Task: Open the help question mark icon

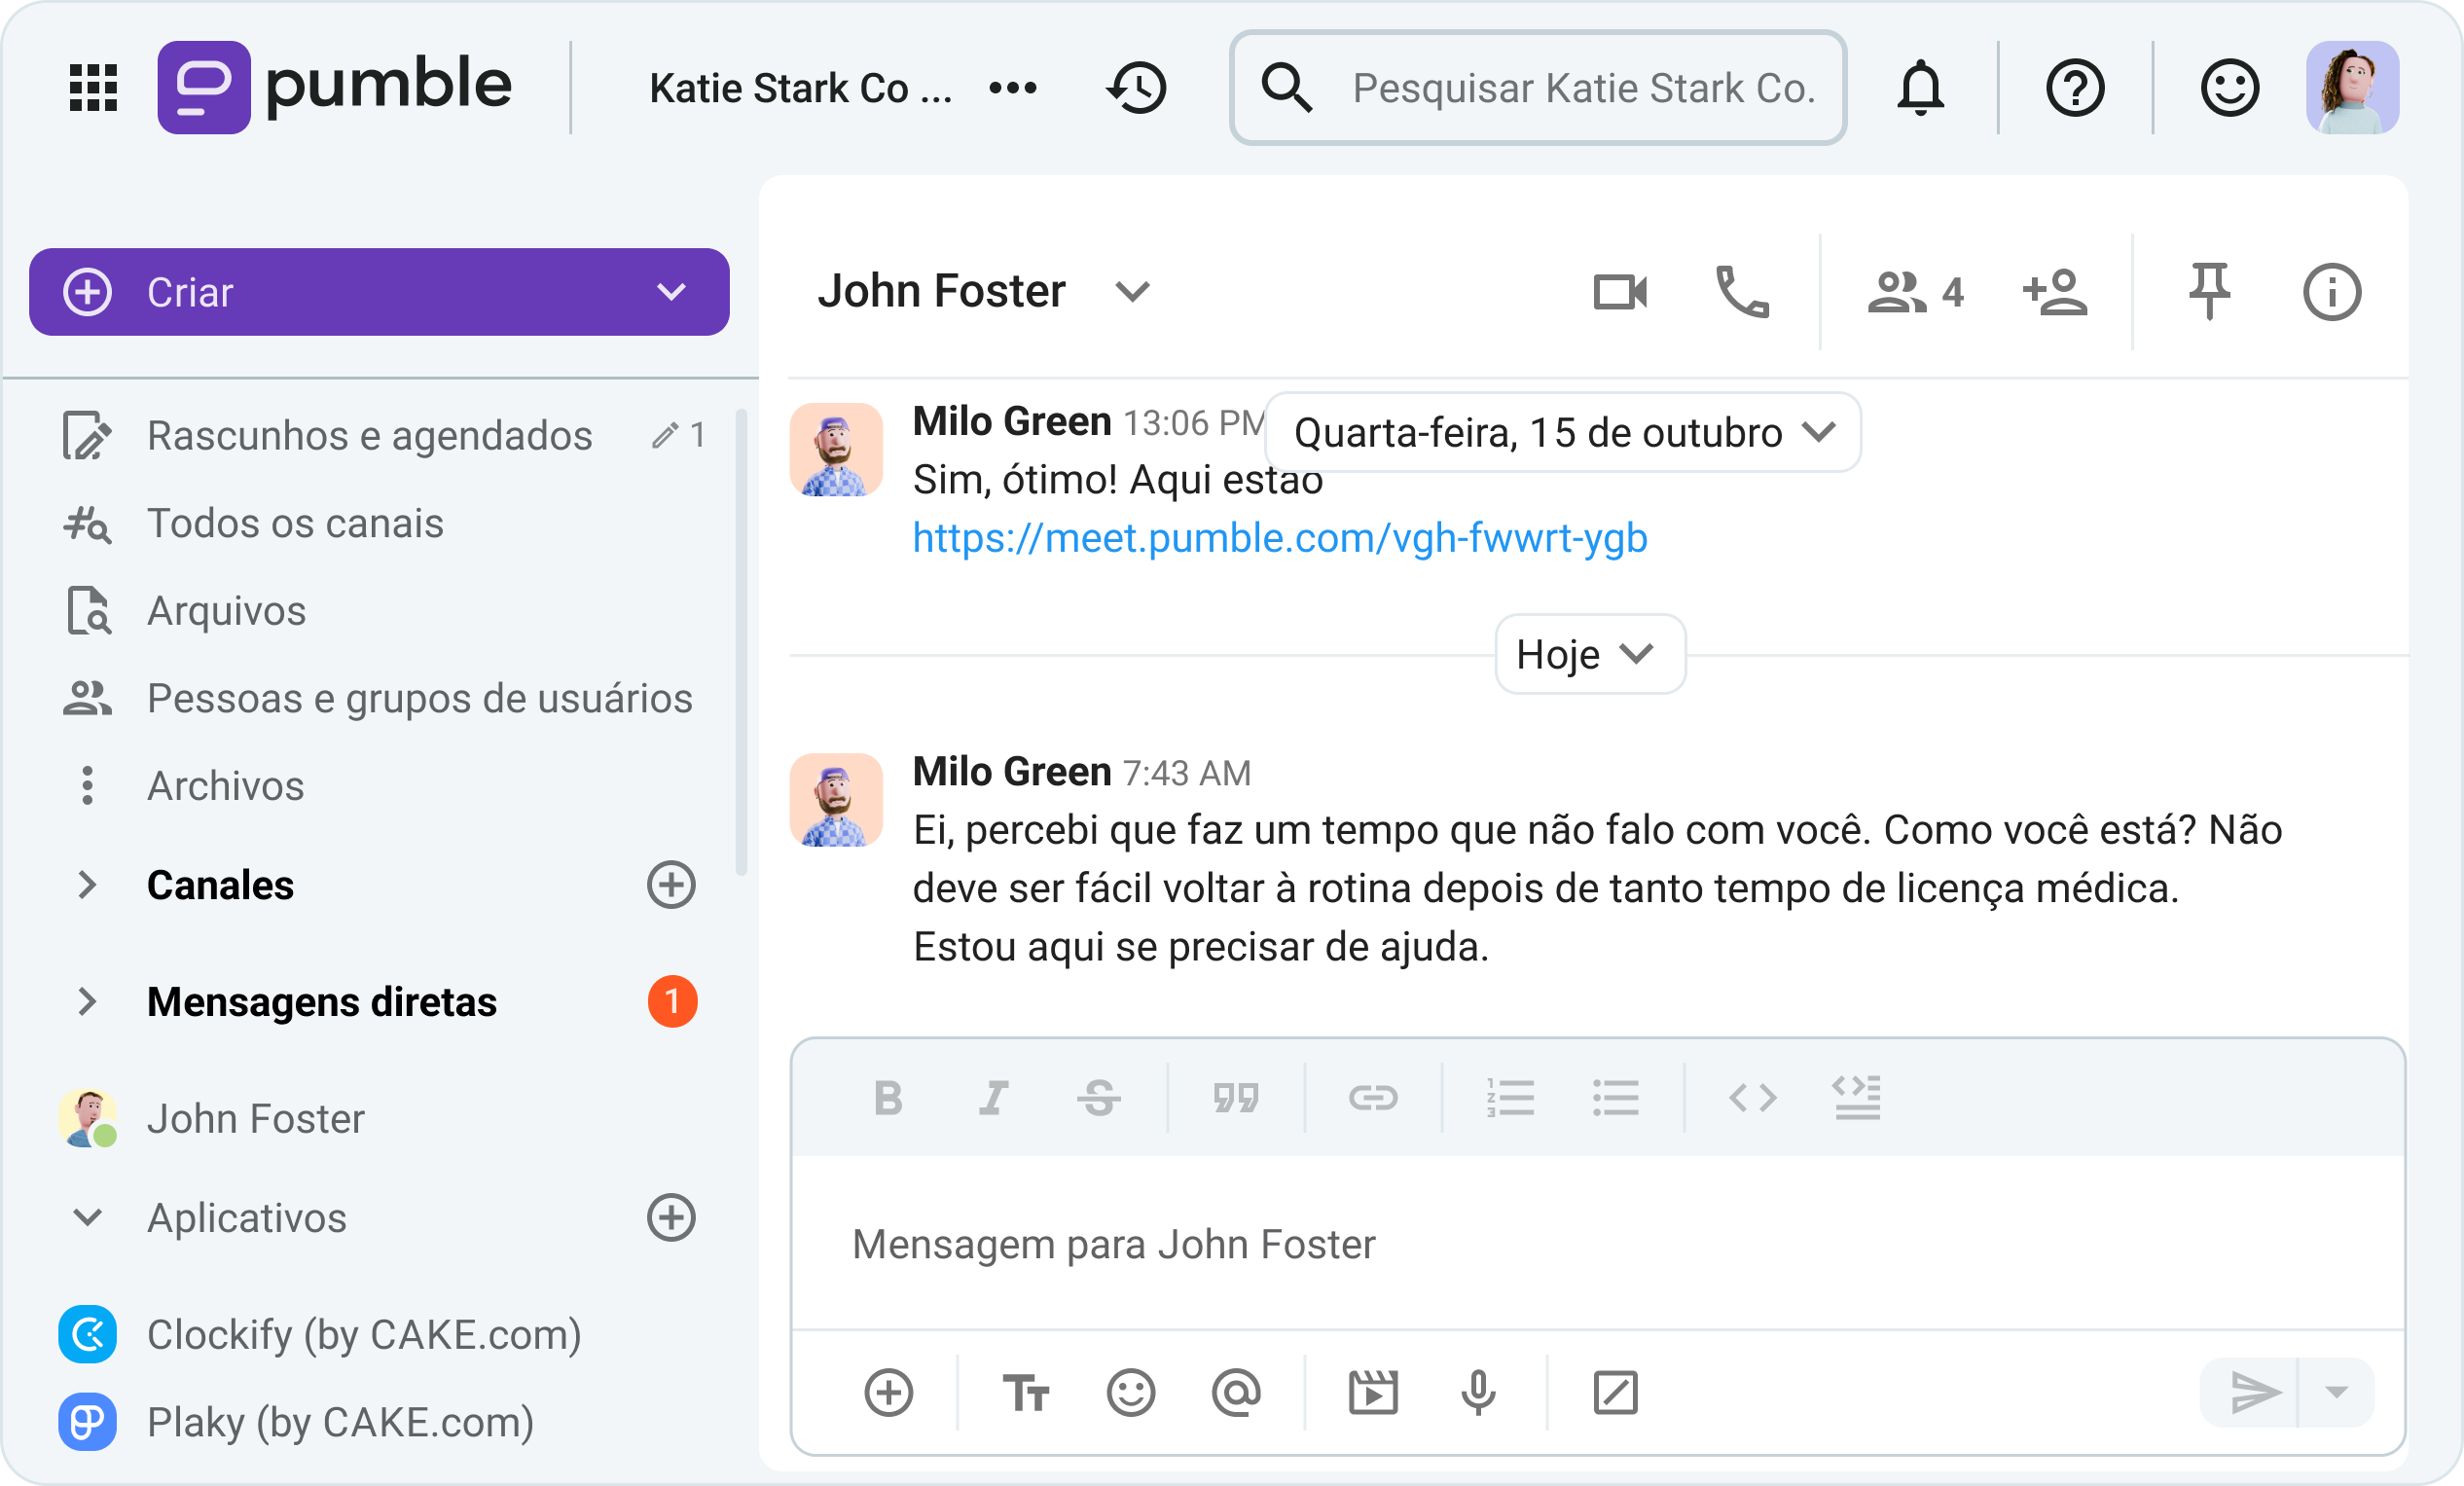Action: point(2074,88)
